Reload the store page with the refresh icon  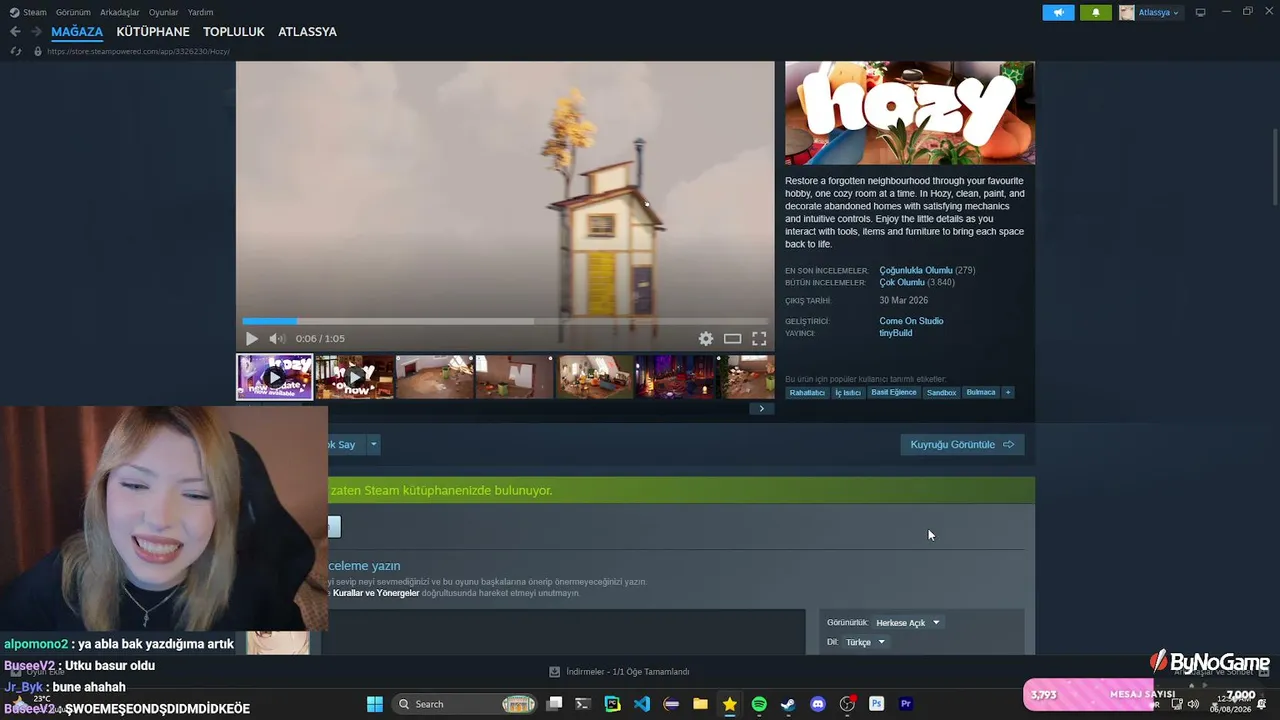[15, 51]
